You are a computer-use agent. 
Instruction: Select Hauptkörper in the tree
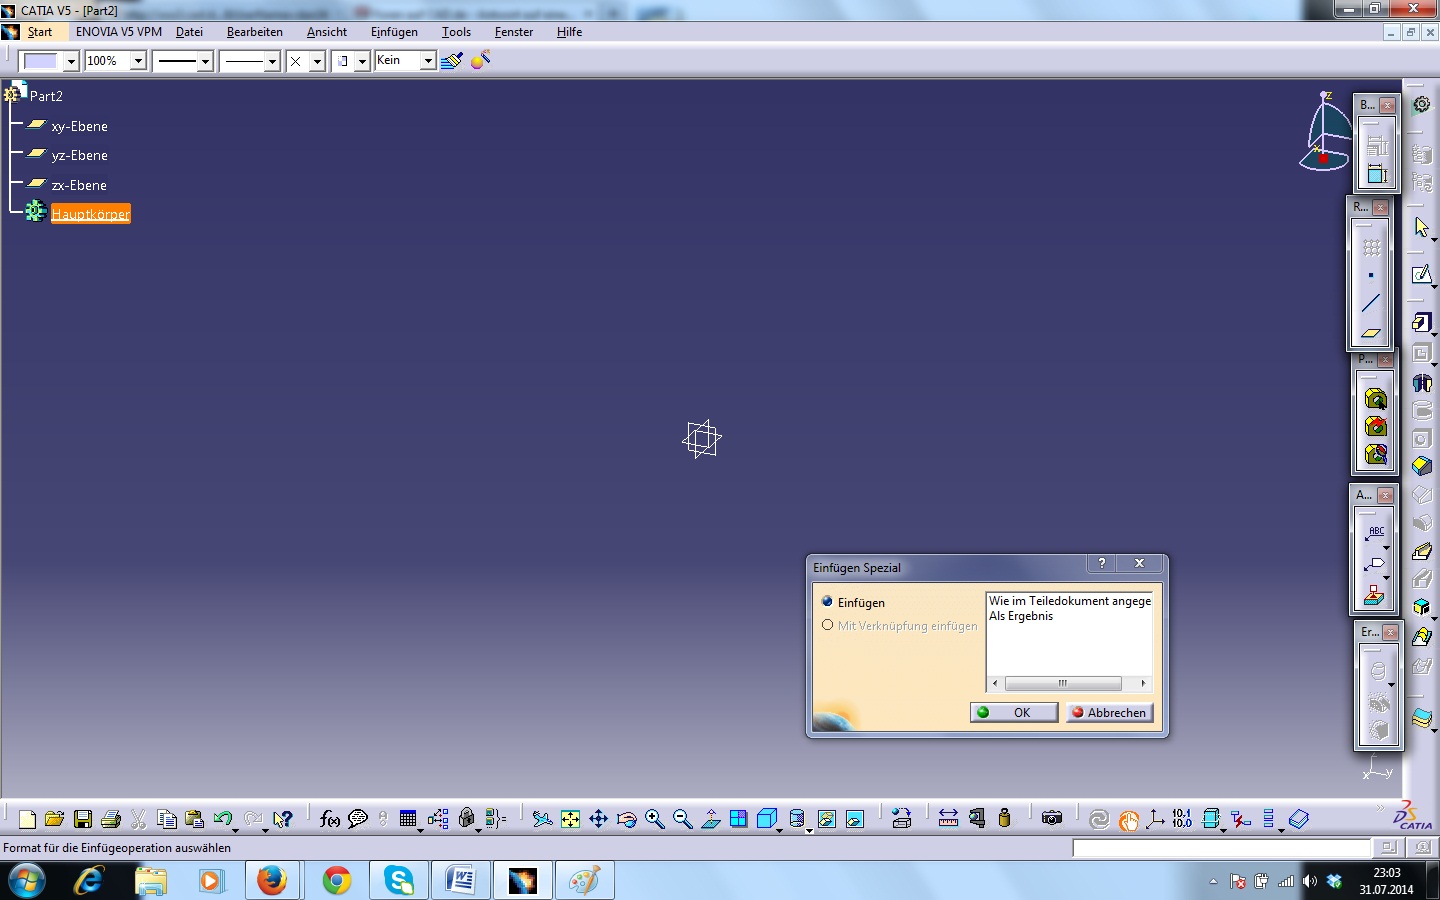tap(91, 214)
